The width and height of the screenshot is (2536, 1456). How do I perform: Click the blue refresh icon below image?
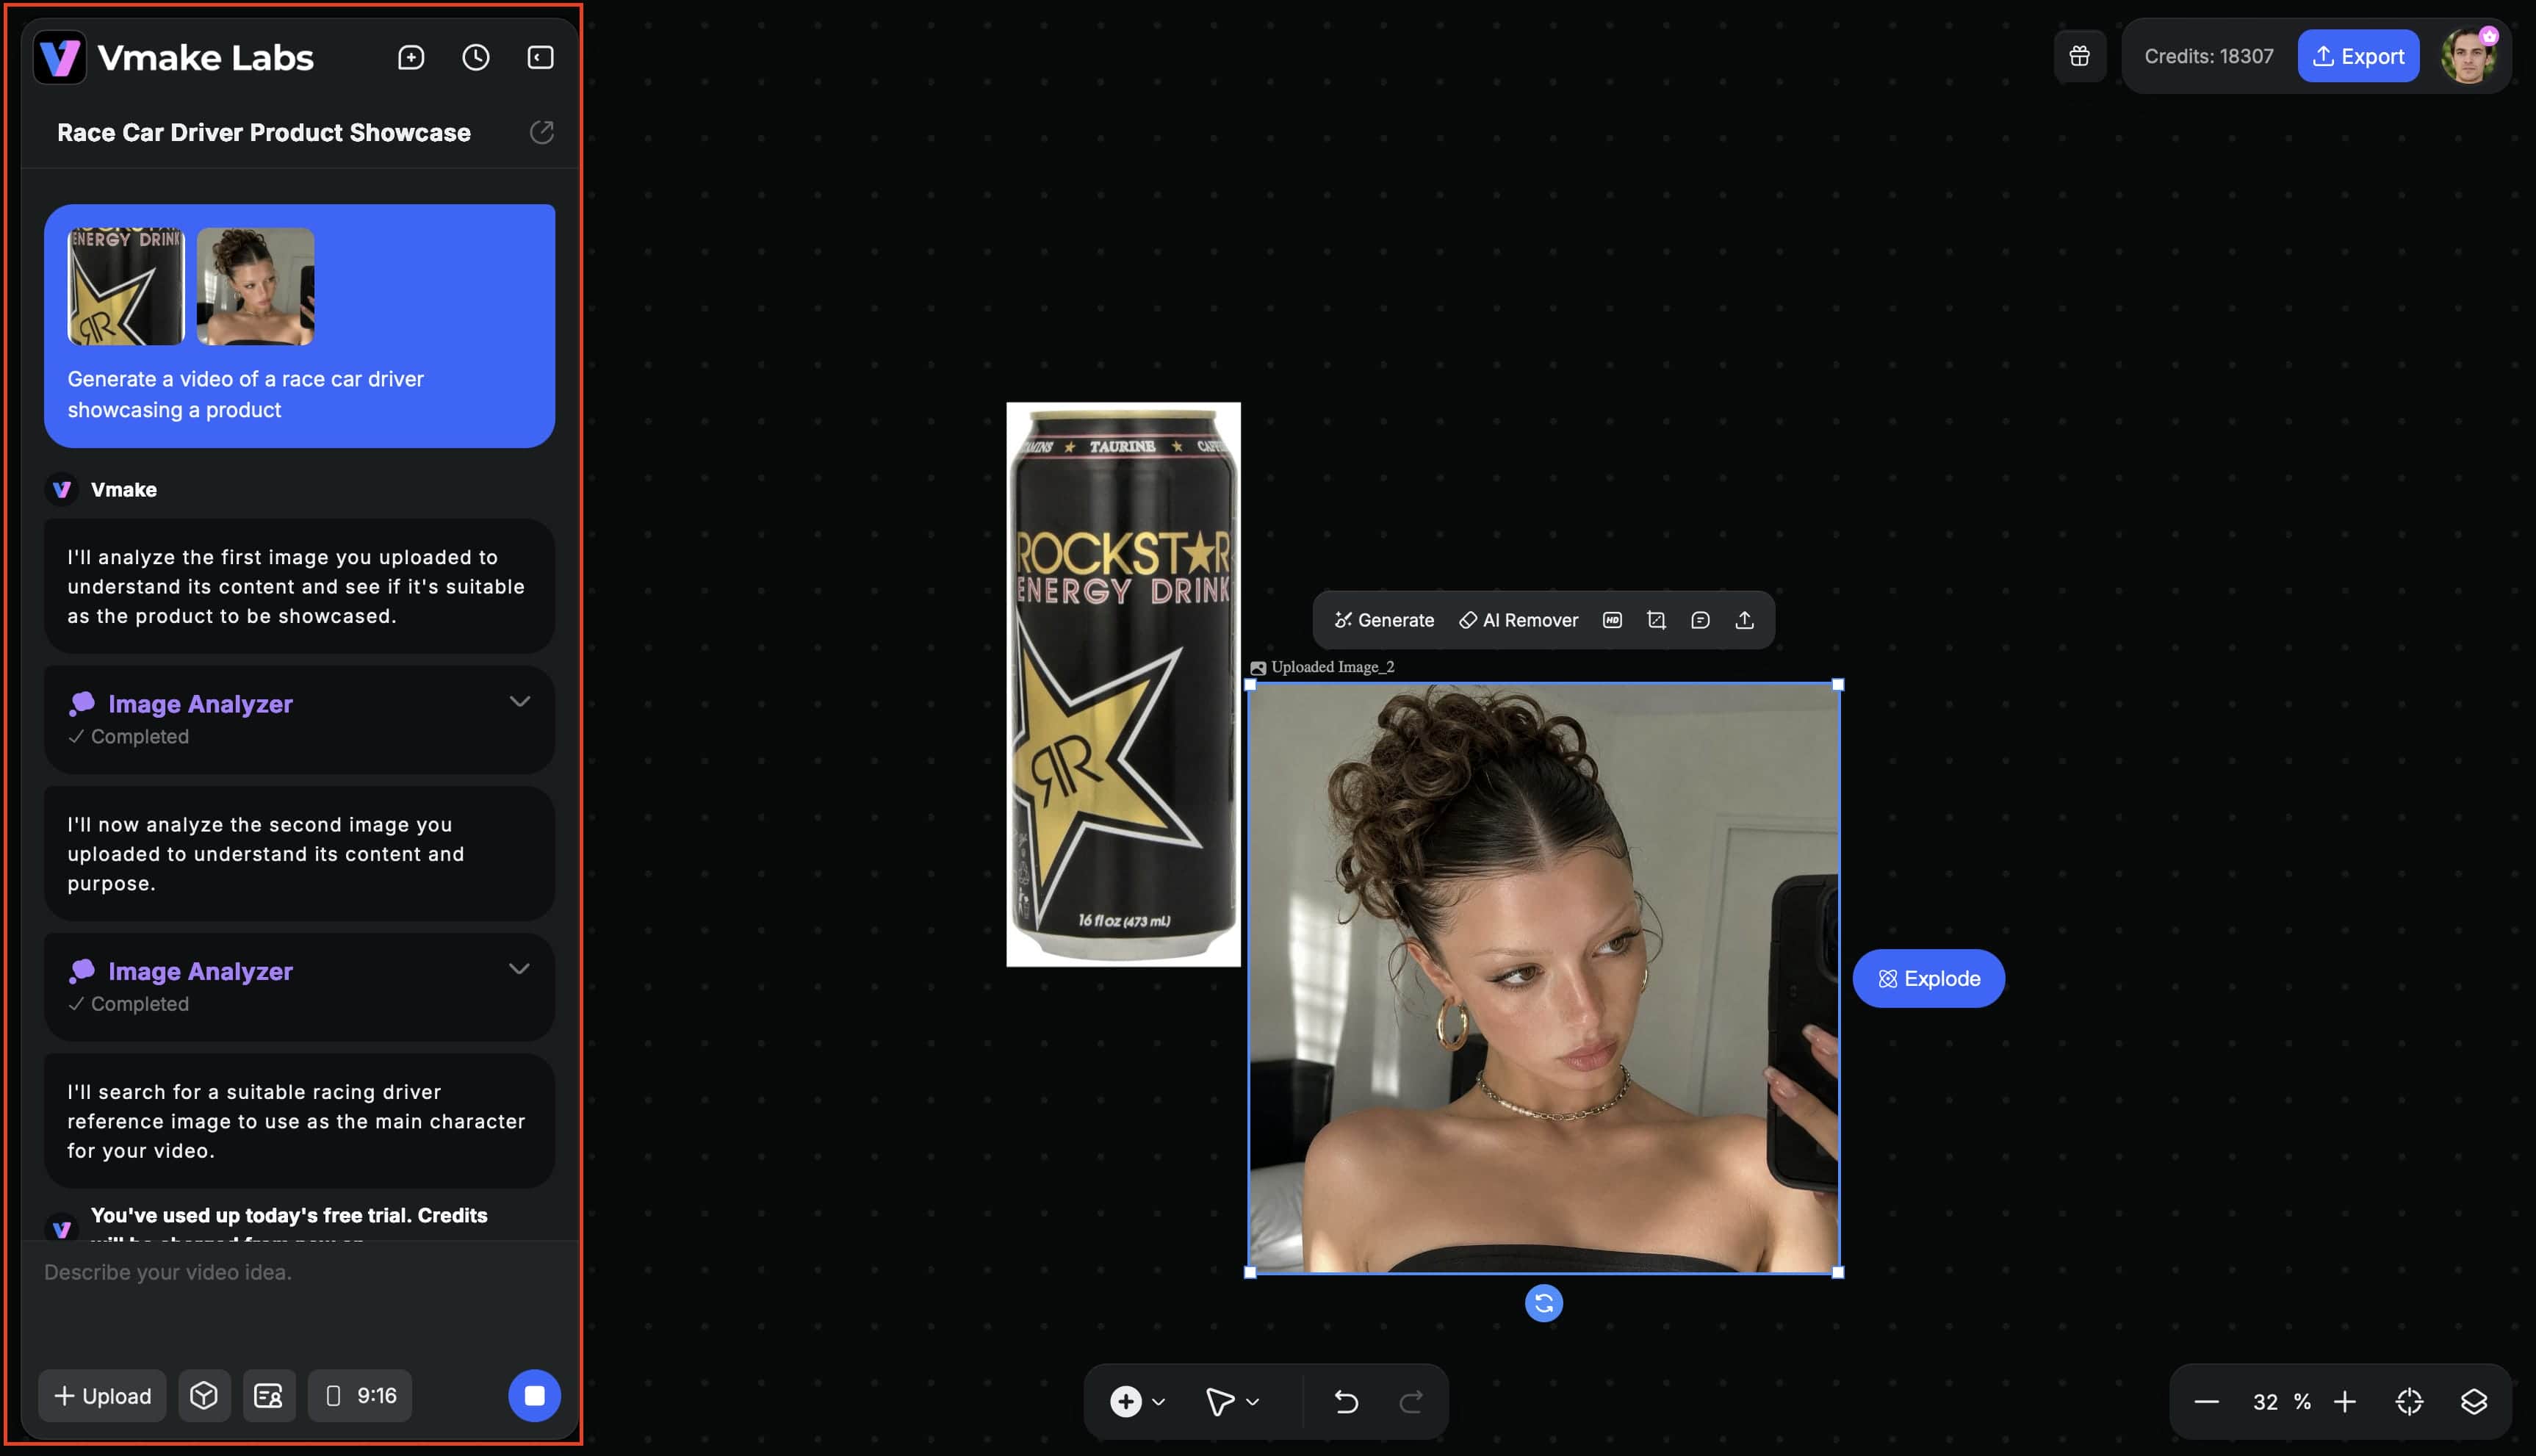[1543, 1303]
